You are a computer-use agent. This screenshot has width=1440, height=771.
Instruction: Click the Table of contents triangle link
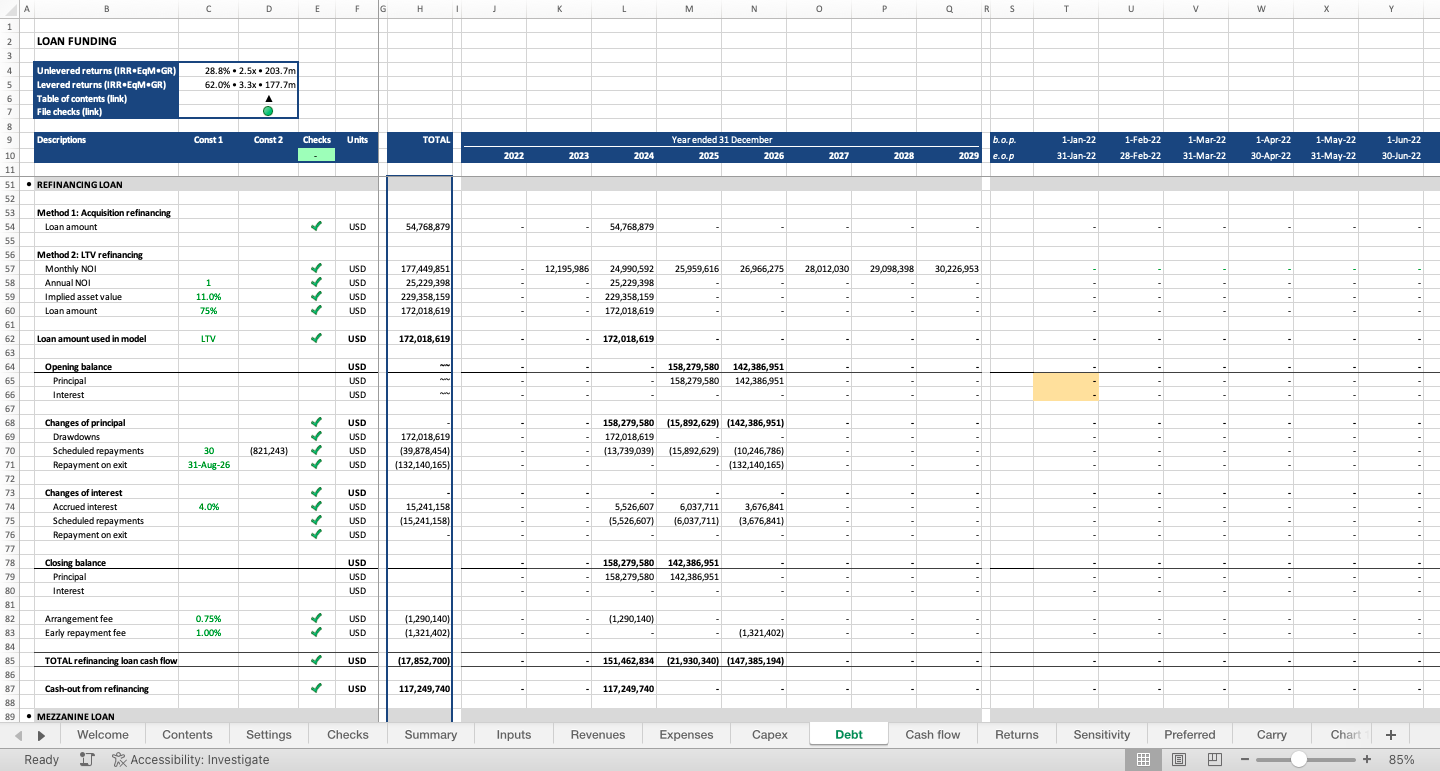pos(268,98)
